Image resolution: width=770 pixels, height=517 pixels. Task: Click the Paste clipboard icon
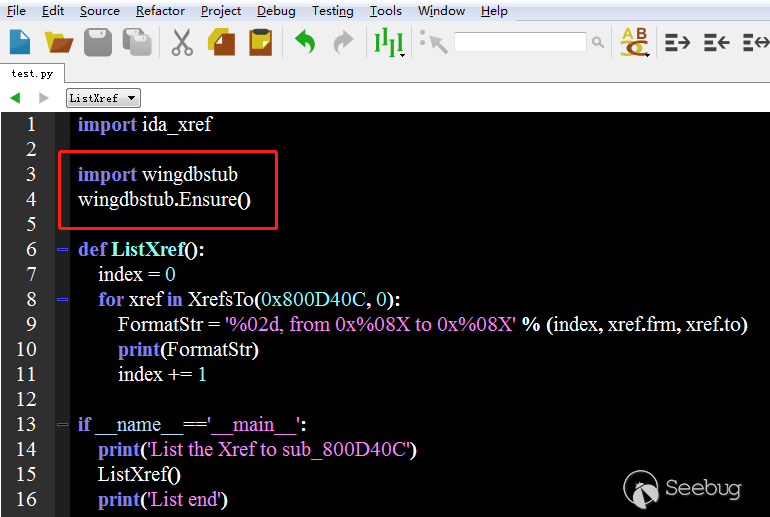point(260,42)
